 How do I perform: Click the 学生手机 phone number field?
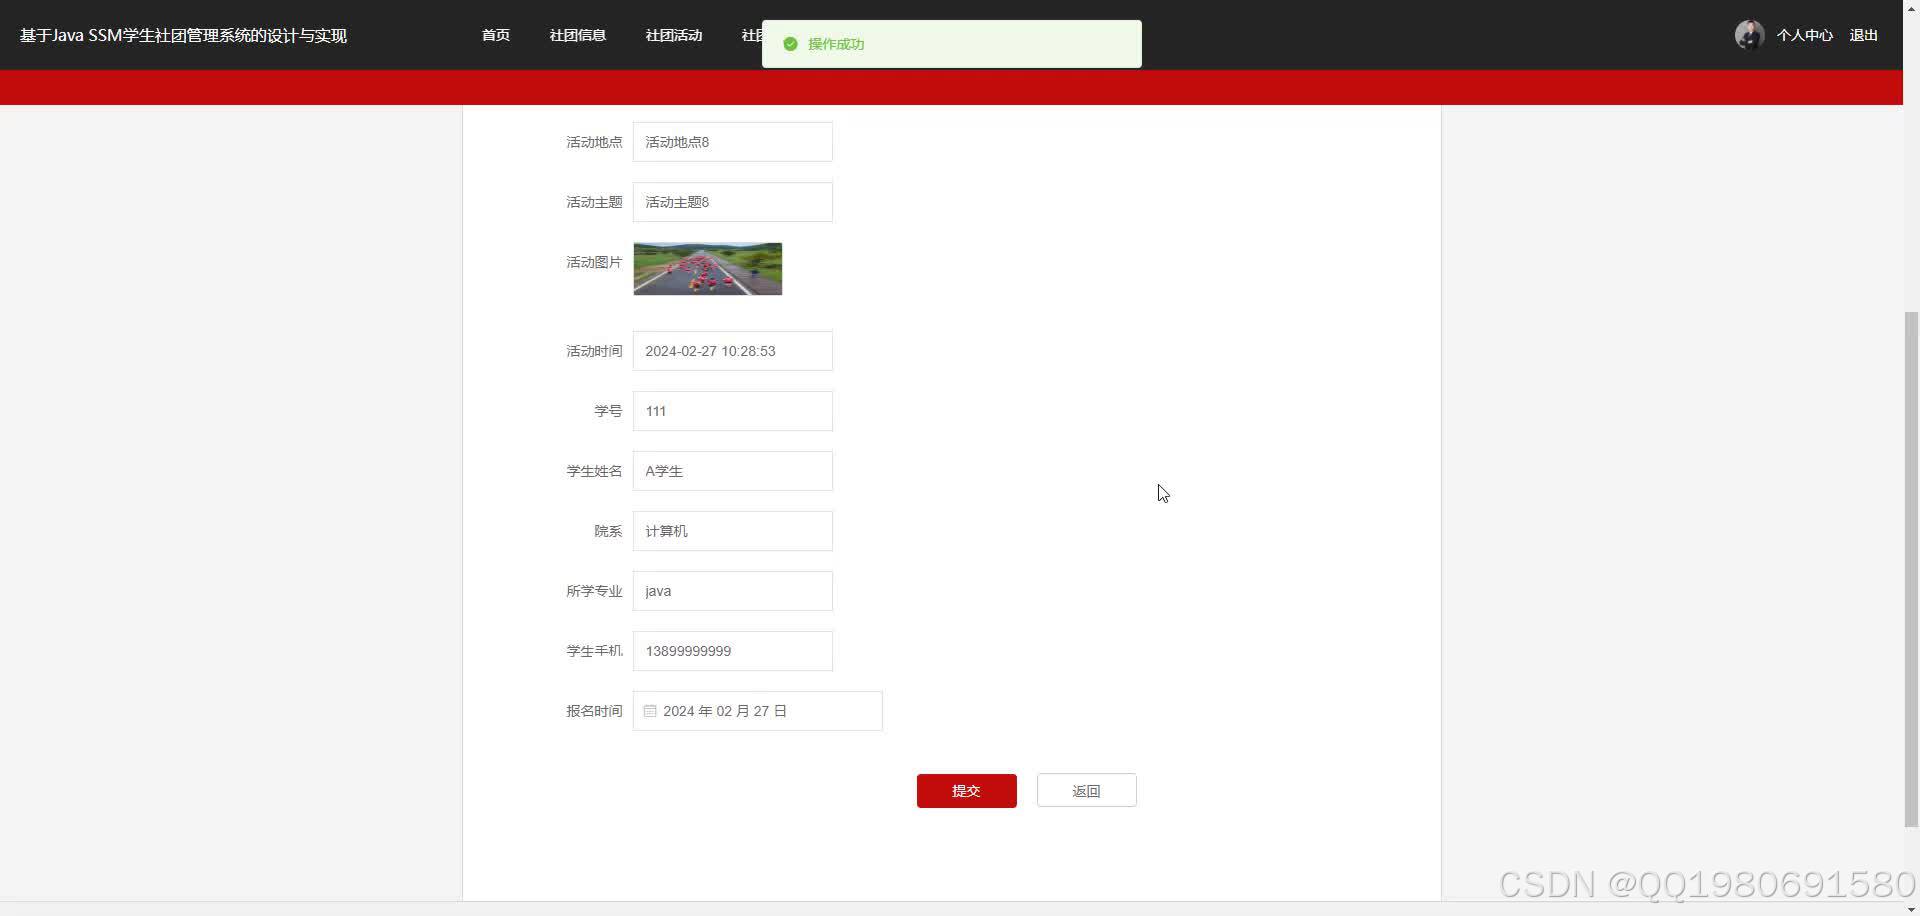tap(732, 650)
